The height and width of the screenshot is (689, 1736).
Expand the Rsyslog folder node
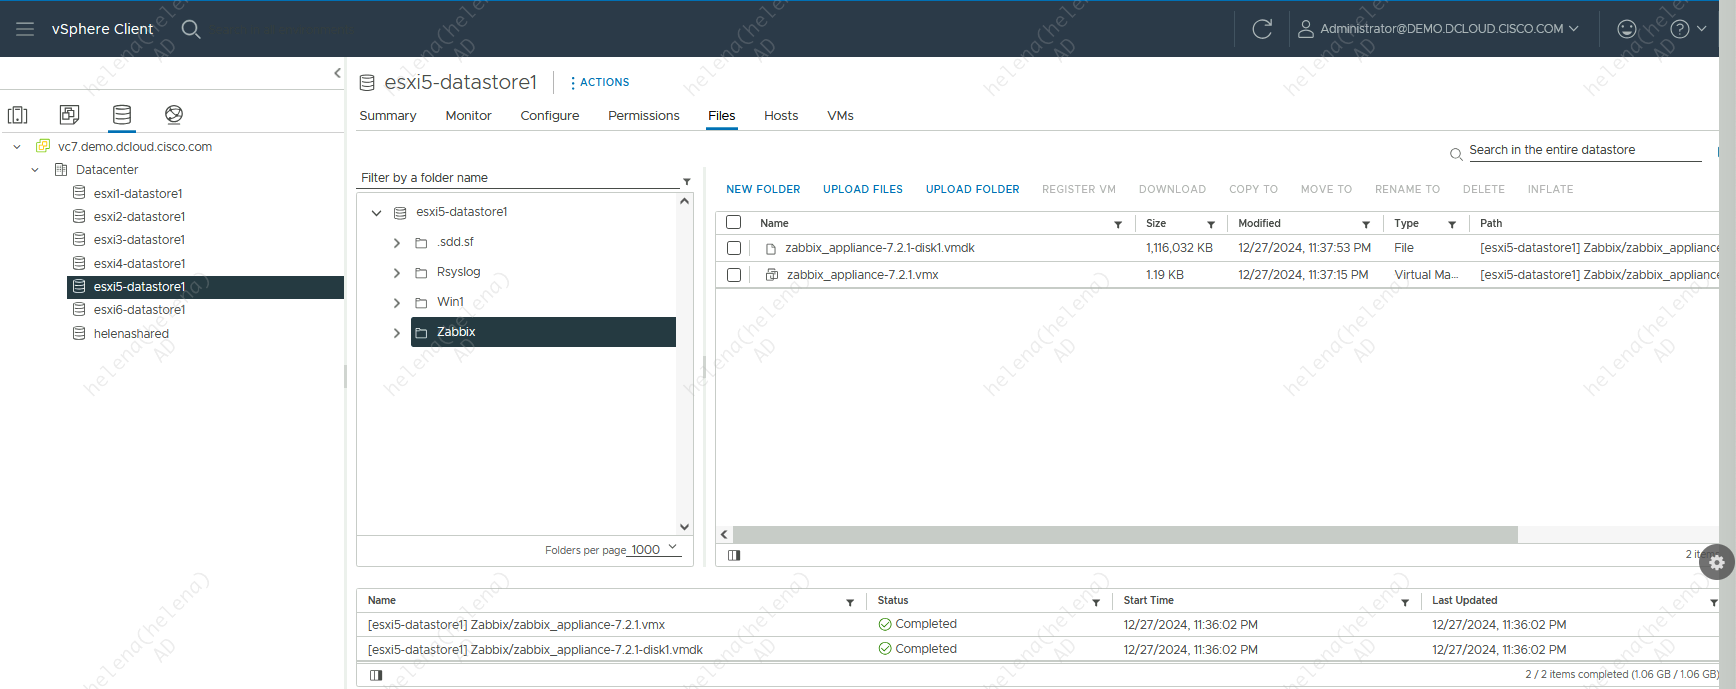tap(397, 273)
